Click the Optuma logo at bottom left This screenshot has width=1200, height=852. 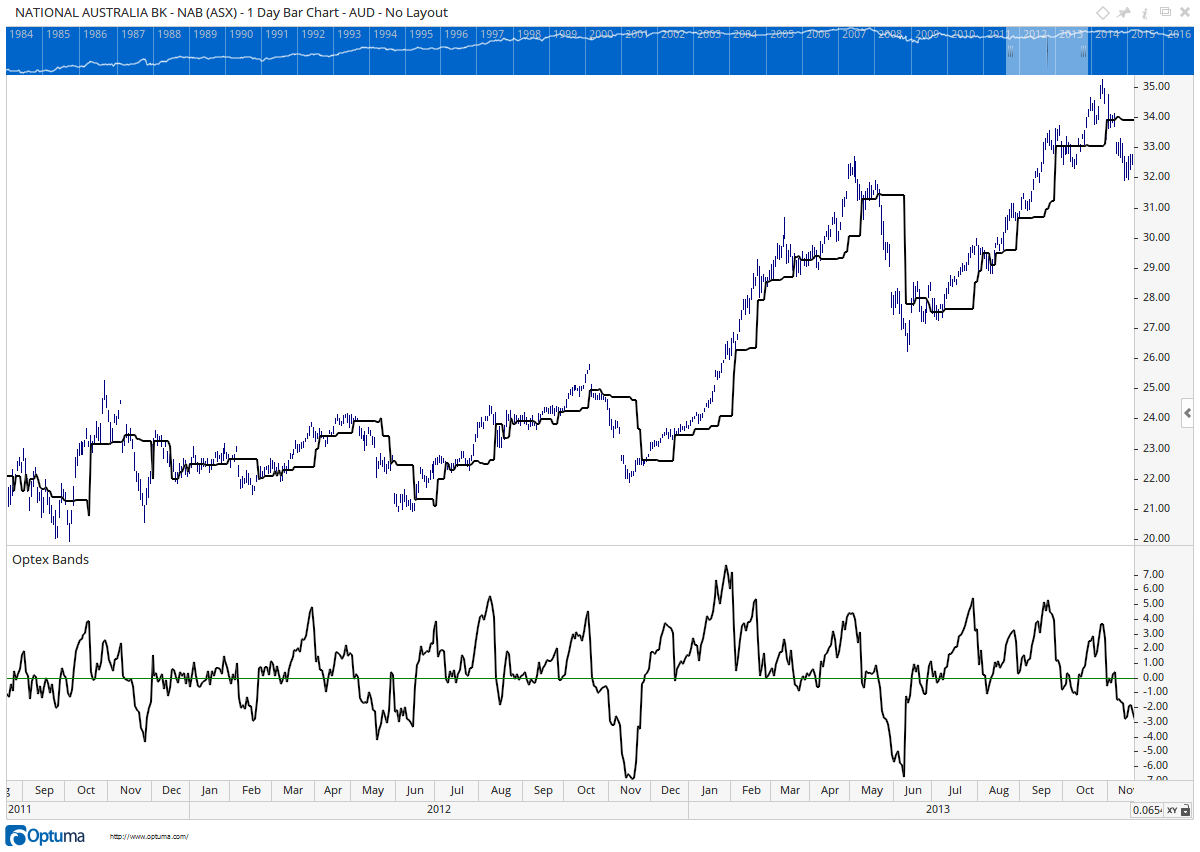42,835
